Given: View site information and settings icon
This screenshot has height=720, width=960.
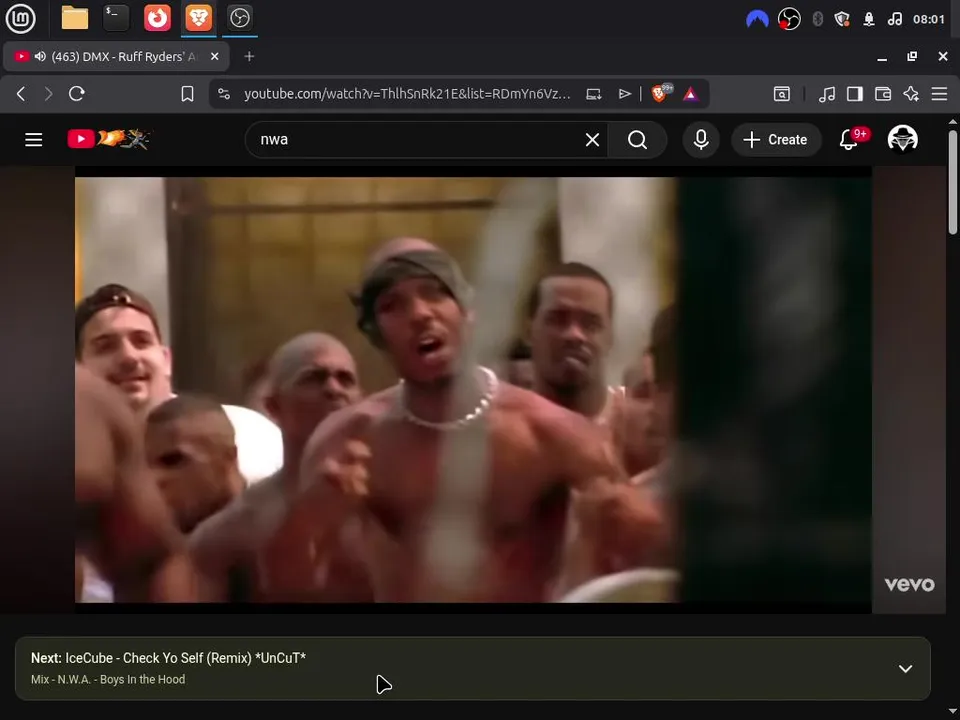Looking at the screenshot, I should pyautogui.click(x=224, y=94).
